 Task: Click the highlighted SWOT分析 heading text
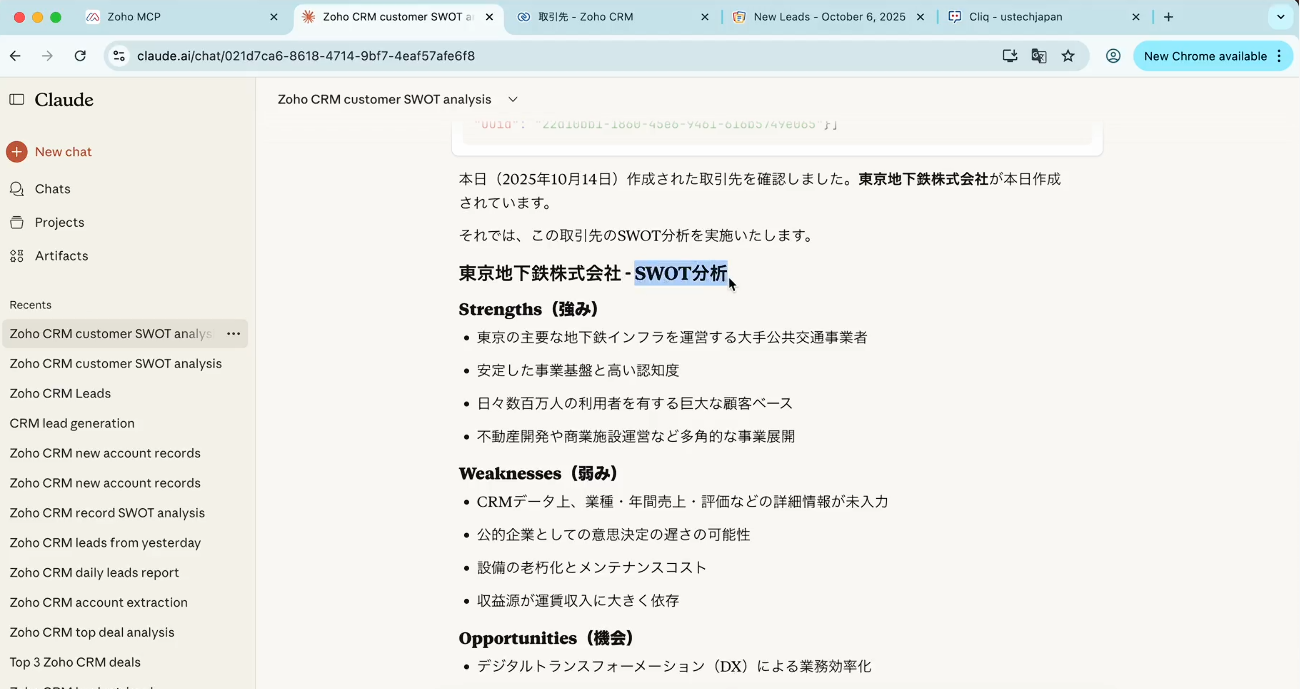point(681,273)
